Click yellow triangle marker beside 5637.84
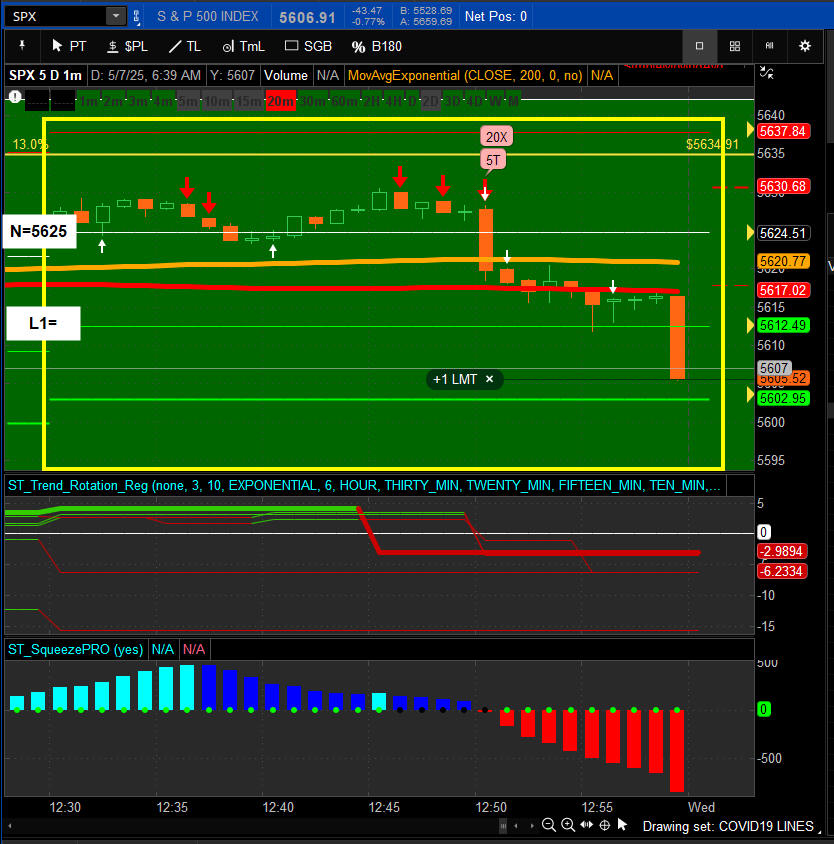The image size is (834, 844). point(750,130)
